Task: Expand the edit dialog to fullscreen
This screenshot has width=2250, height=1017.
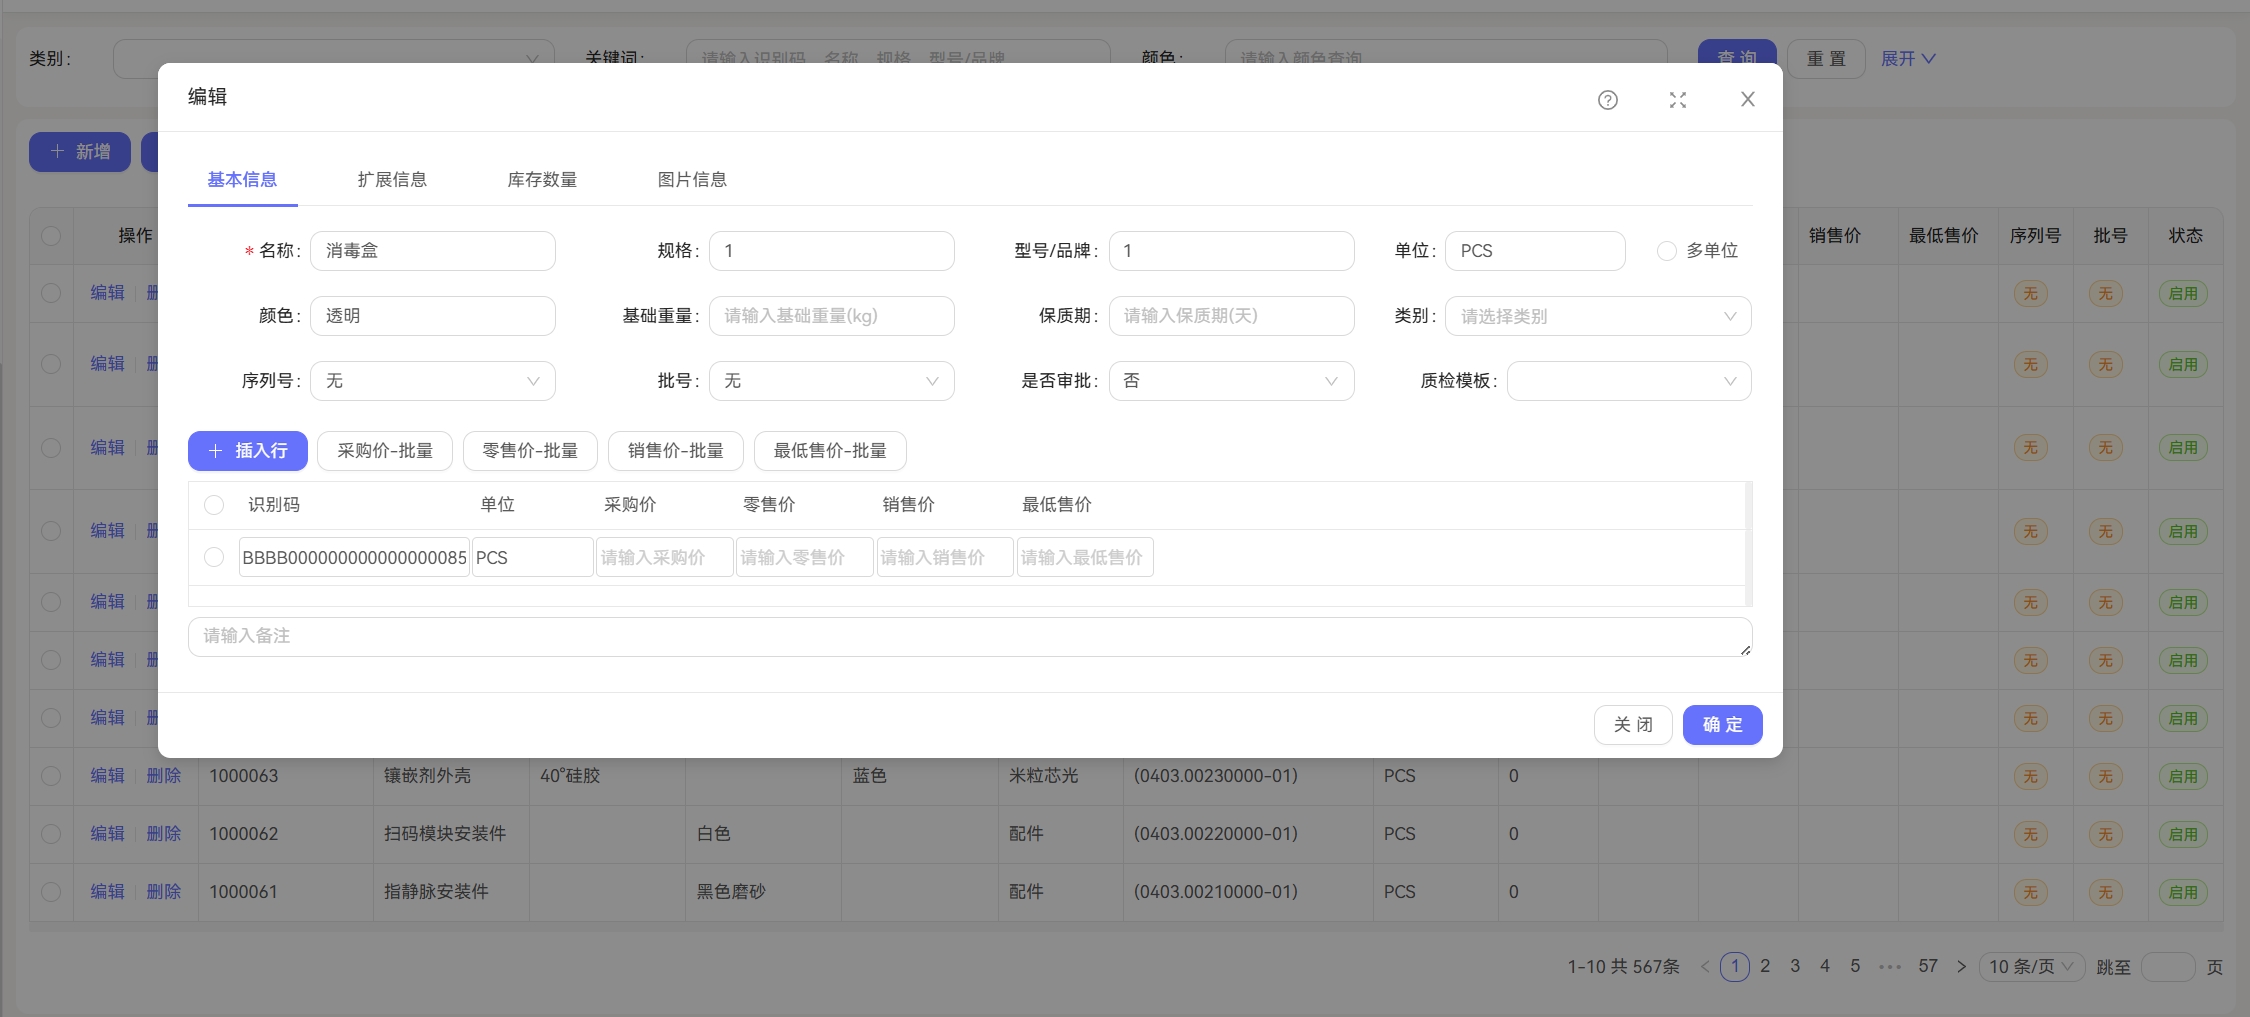Action: tap(1678, 100)
